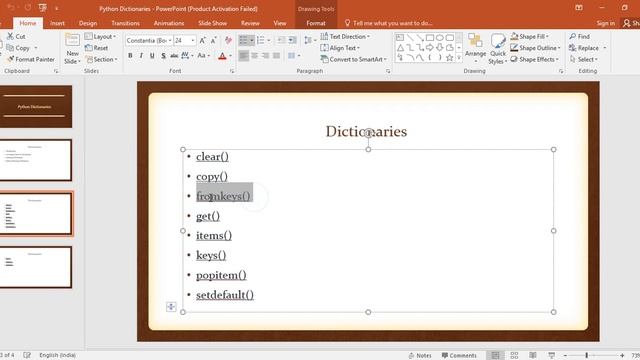The image size is (640, 360).
Task: Increase font size with the larger A
Action: [202, 40]
